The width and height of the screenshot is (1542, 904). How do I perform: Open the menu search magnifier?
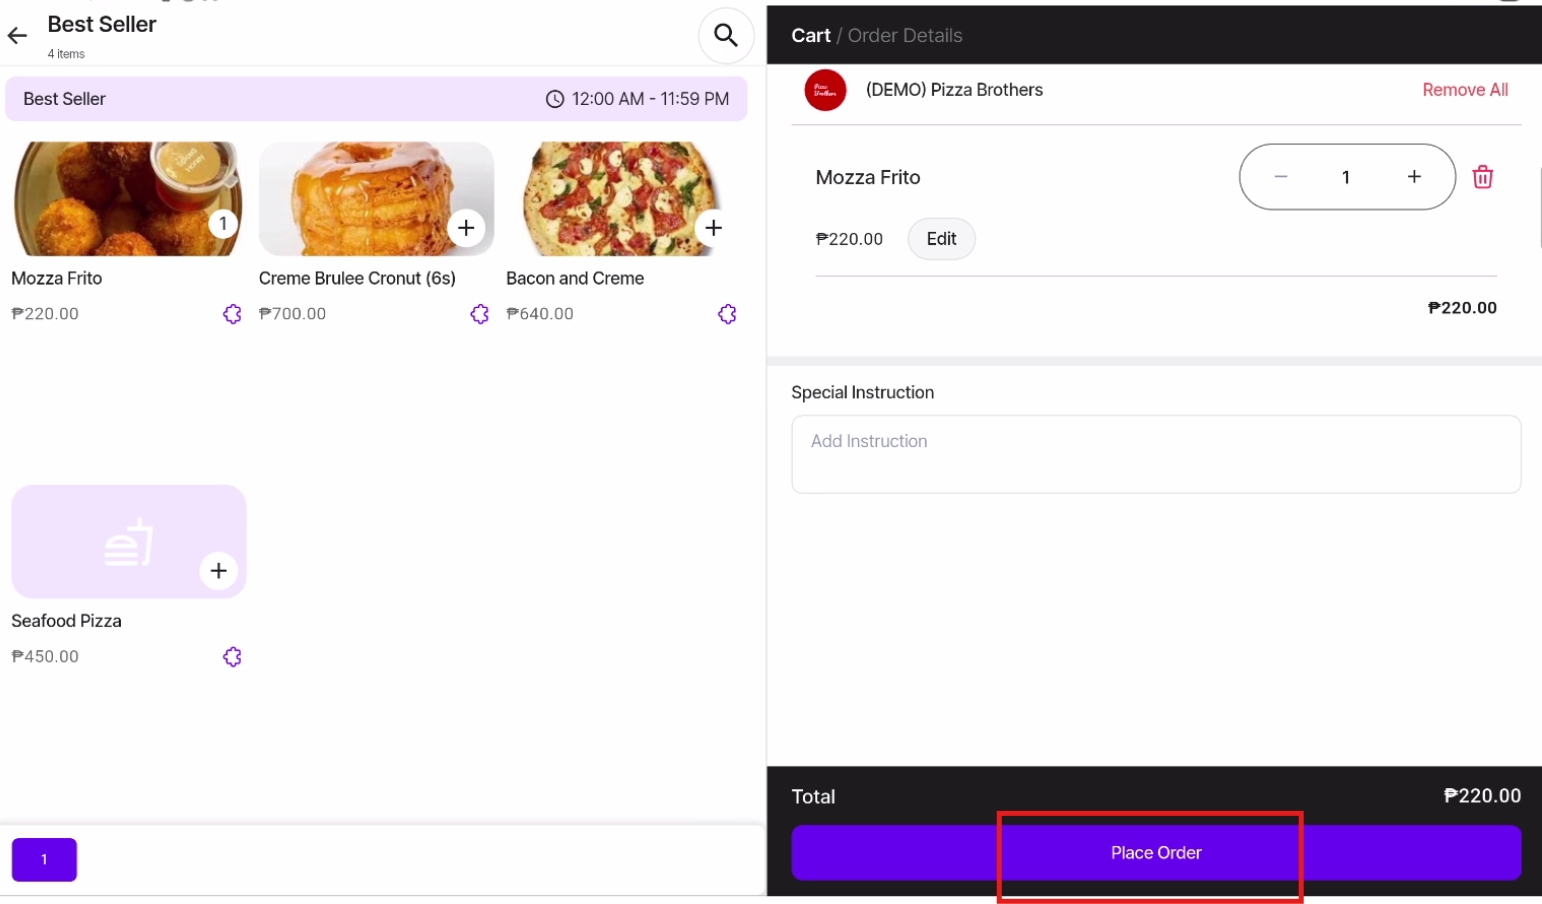pos(725,36)
